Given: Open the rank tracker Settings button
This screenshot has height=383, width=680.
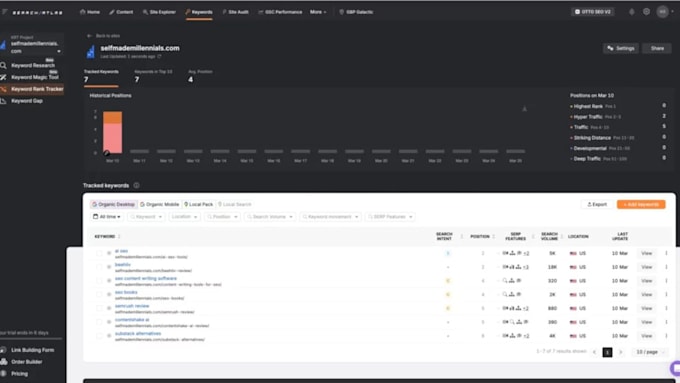Looking at the screenshot, I should pos(621,48).
